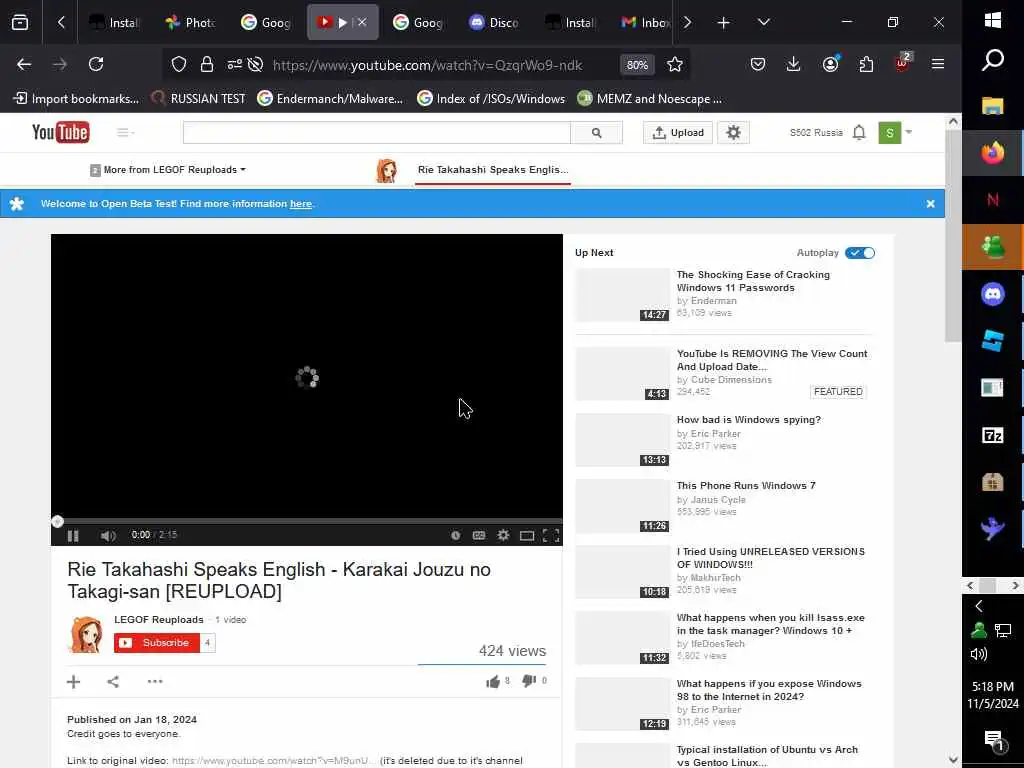Click thumbnail for 'I Tried Using UNRELEASED VERSIONS' video
This screenshot has width=1024, height=768.
(x=622, y=572)
